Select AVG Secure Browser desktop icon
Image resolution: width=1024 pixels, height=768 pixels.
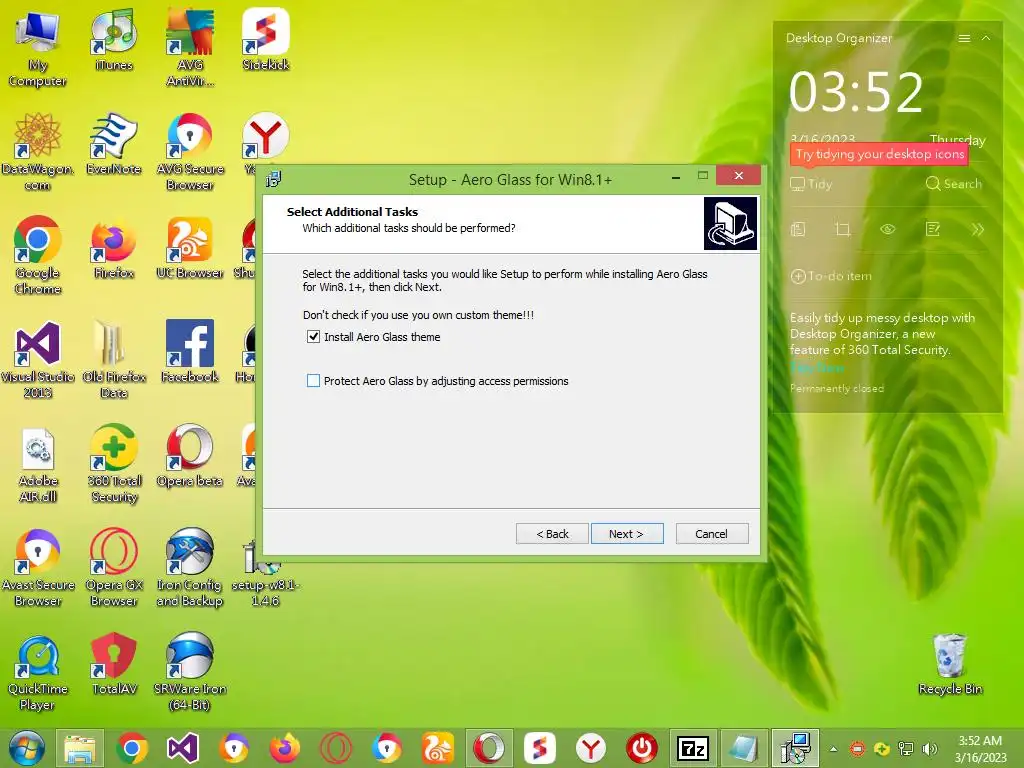click(x=189, y=152)
